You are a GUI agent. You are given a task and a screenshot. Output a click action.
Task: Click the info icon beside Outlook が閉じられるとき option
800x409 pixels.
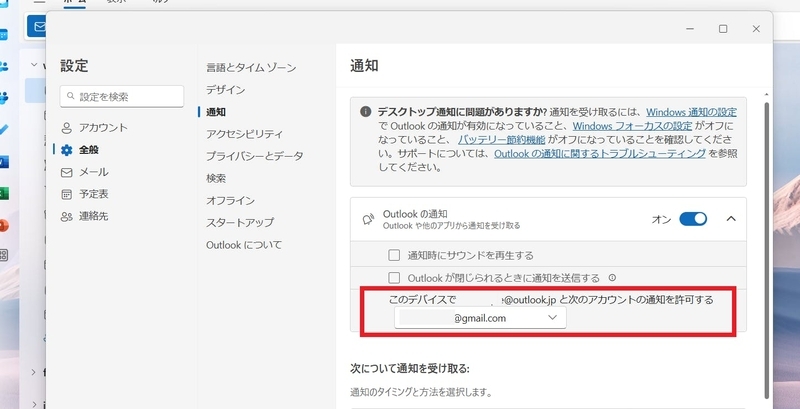(612, 278)
